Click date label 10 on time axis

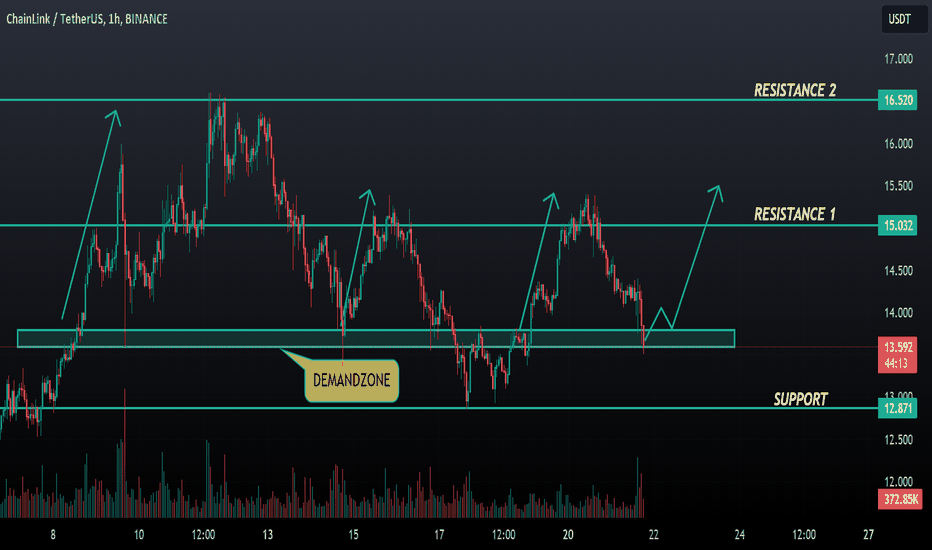[138, 535]
